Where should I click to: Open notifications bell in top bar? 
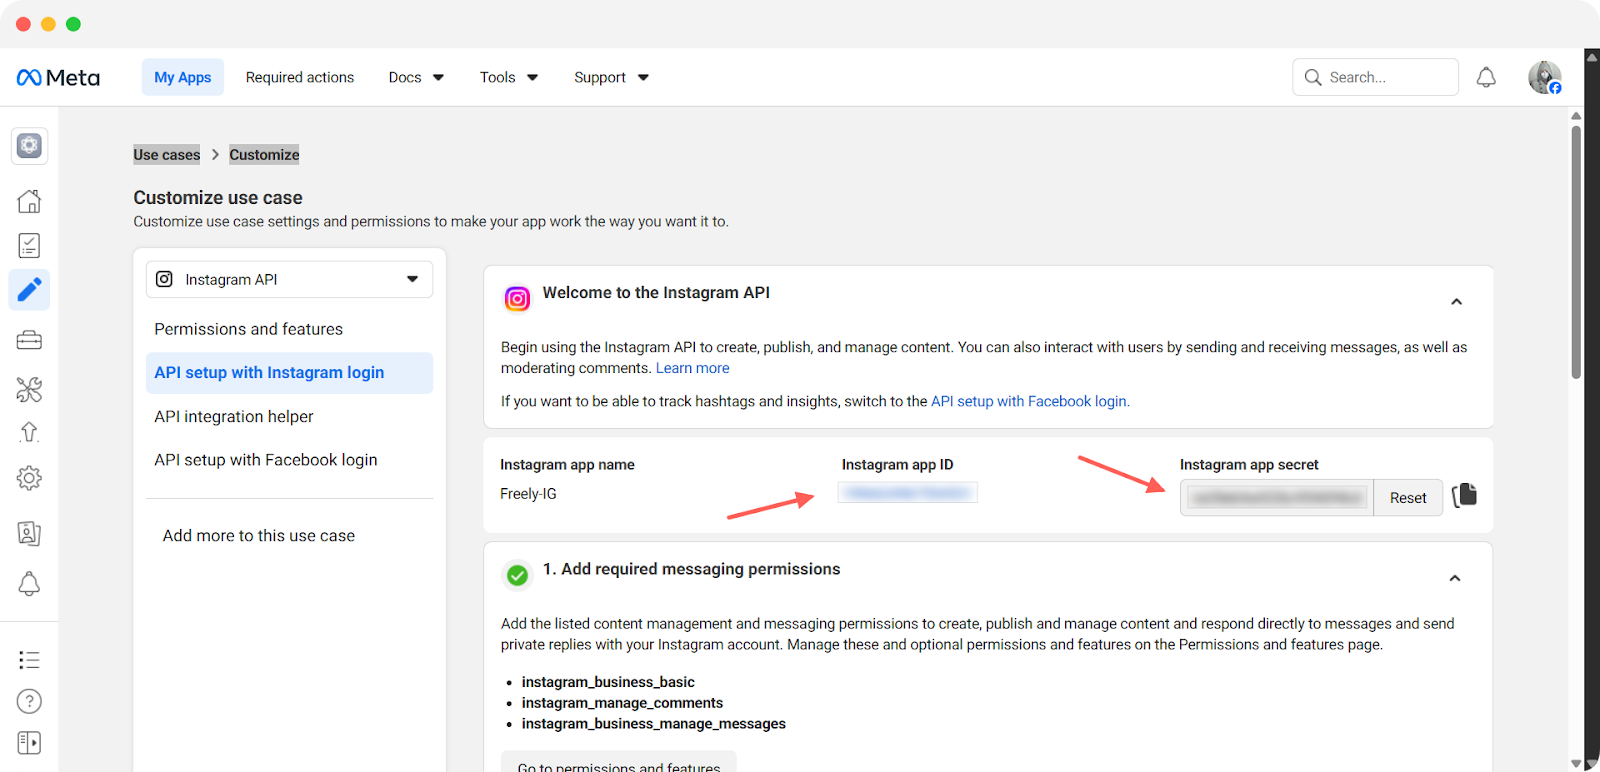1486,77
